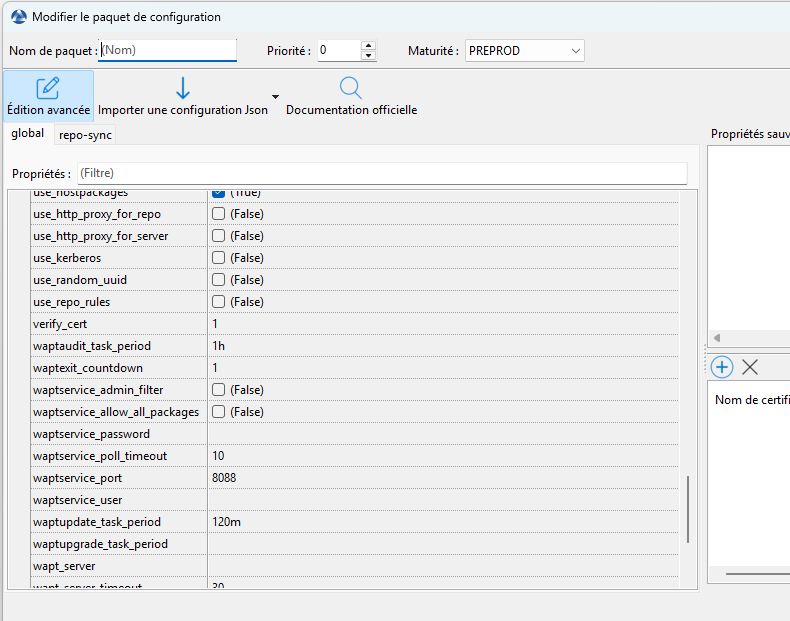Click the properties list vertical scrollbar
Image resolution: width=790 pixels, height=621 pixels.
[688, 508]
